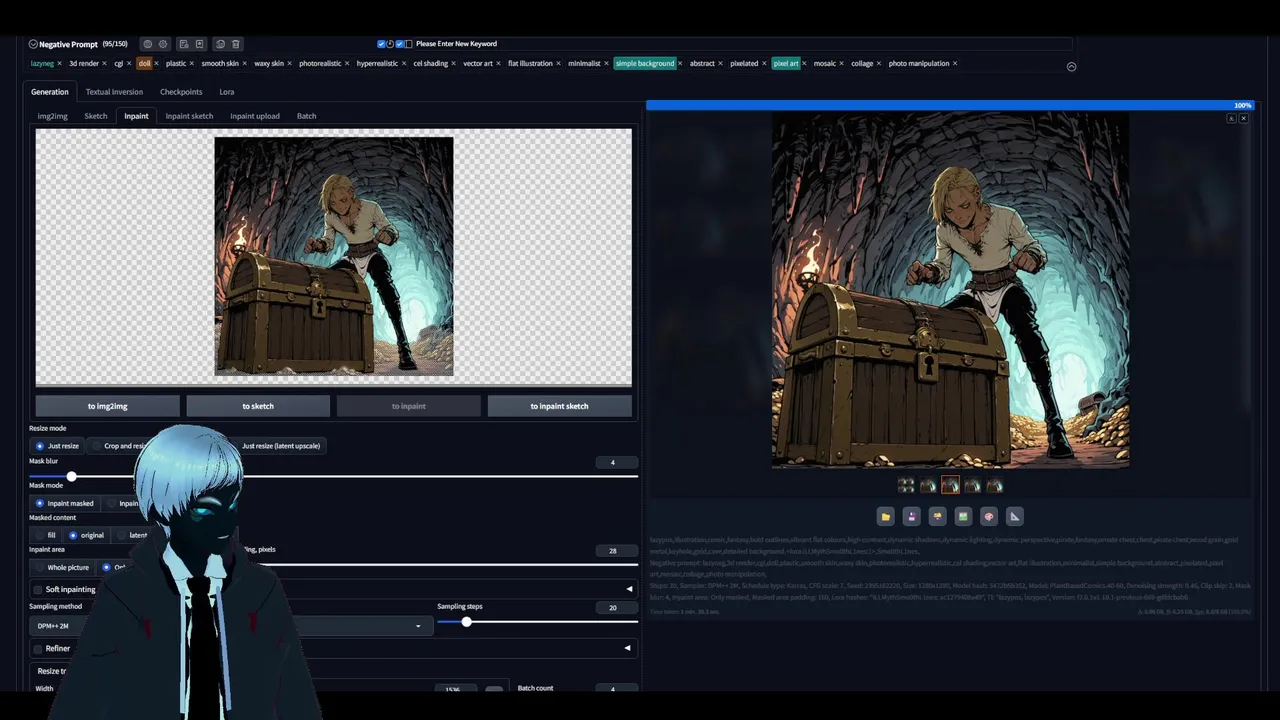
Task: Remove the 'photorealistic' keyword tag
Action: [347, 63]
